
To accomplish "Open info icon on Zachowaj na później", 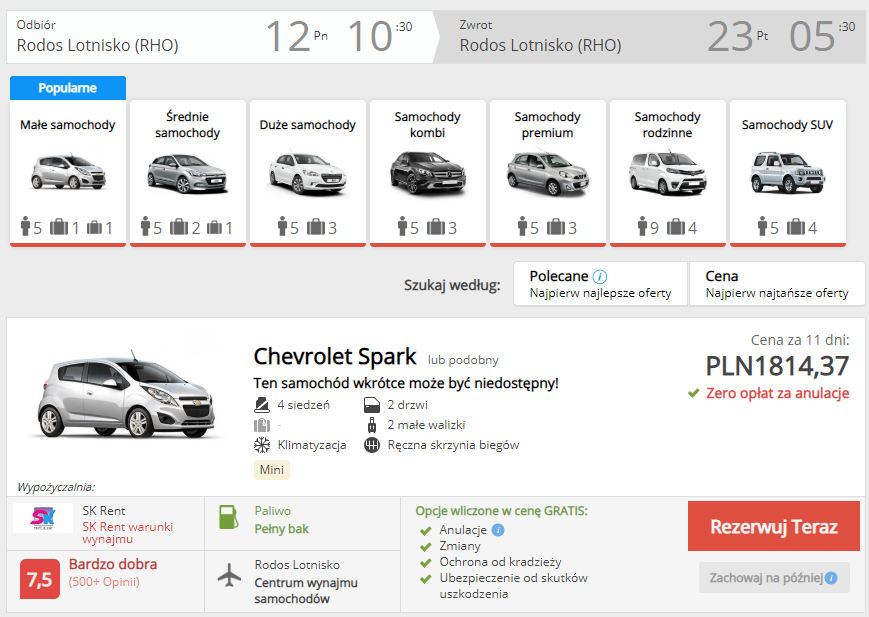I will tap(831, 578).
